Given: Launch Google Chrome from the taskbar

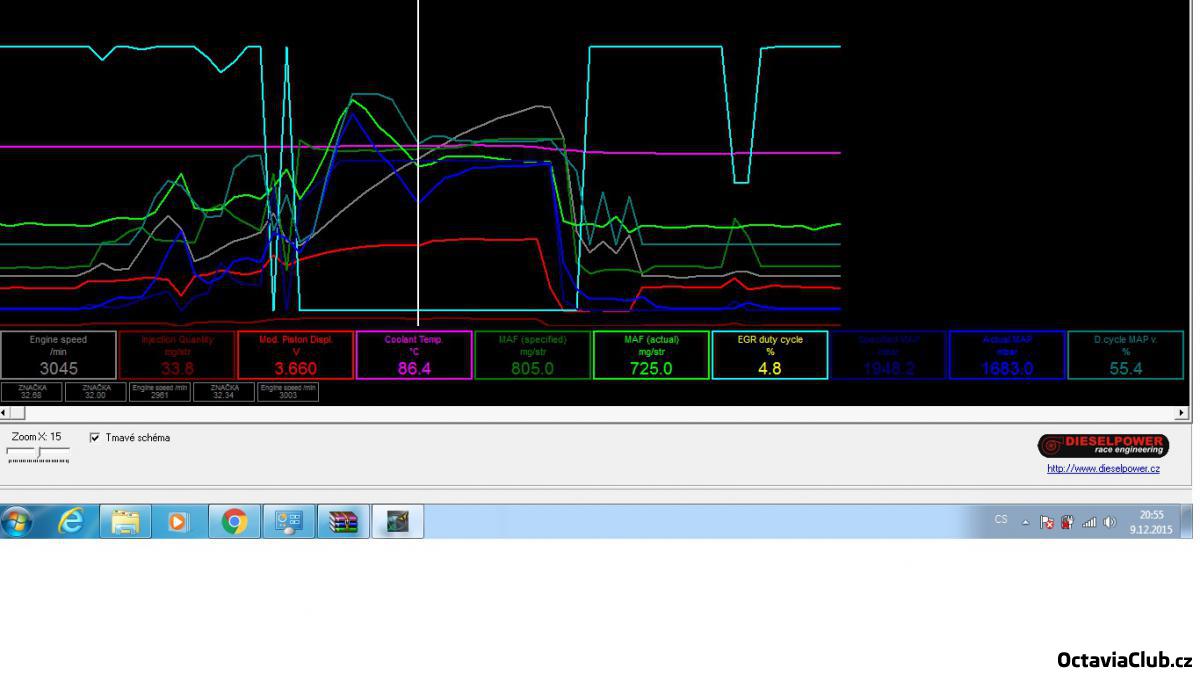Looking at the screenshot, I should click(x=234, y=521).
